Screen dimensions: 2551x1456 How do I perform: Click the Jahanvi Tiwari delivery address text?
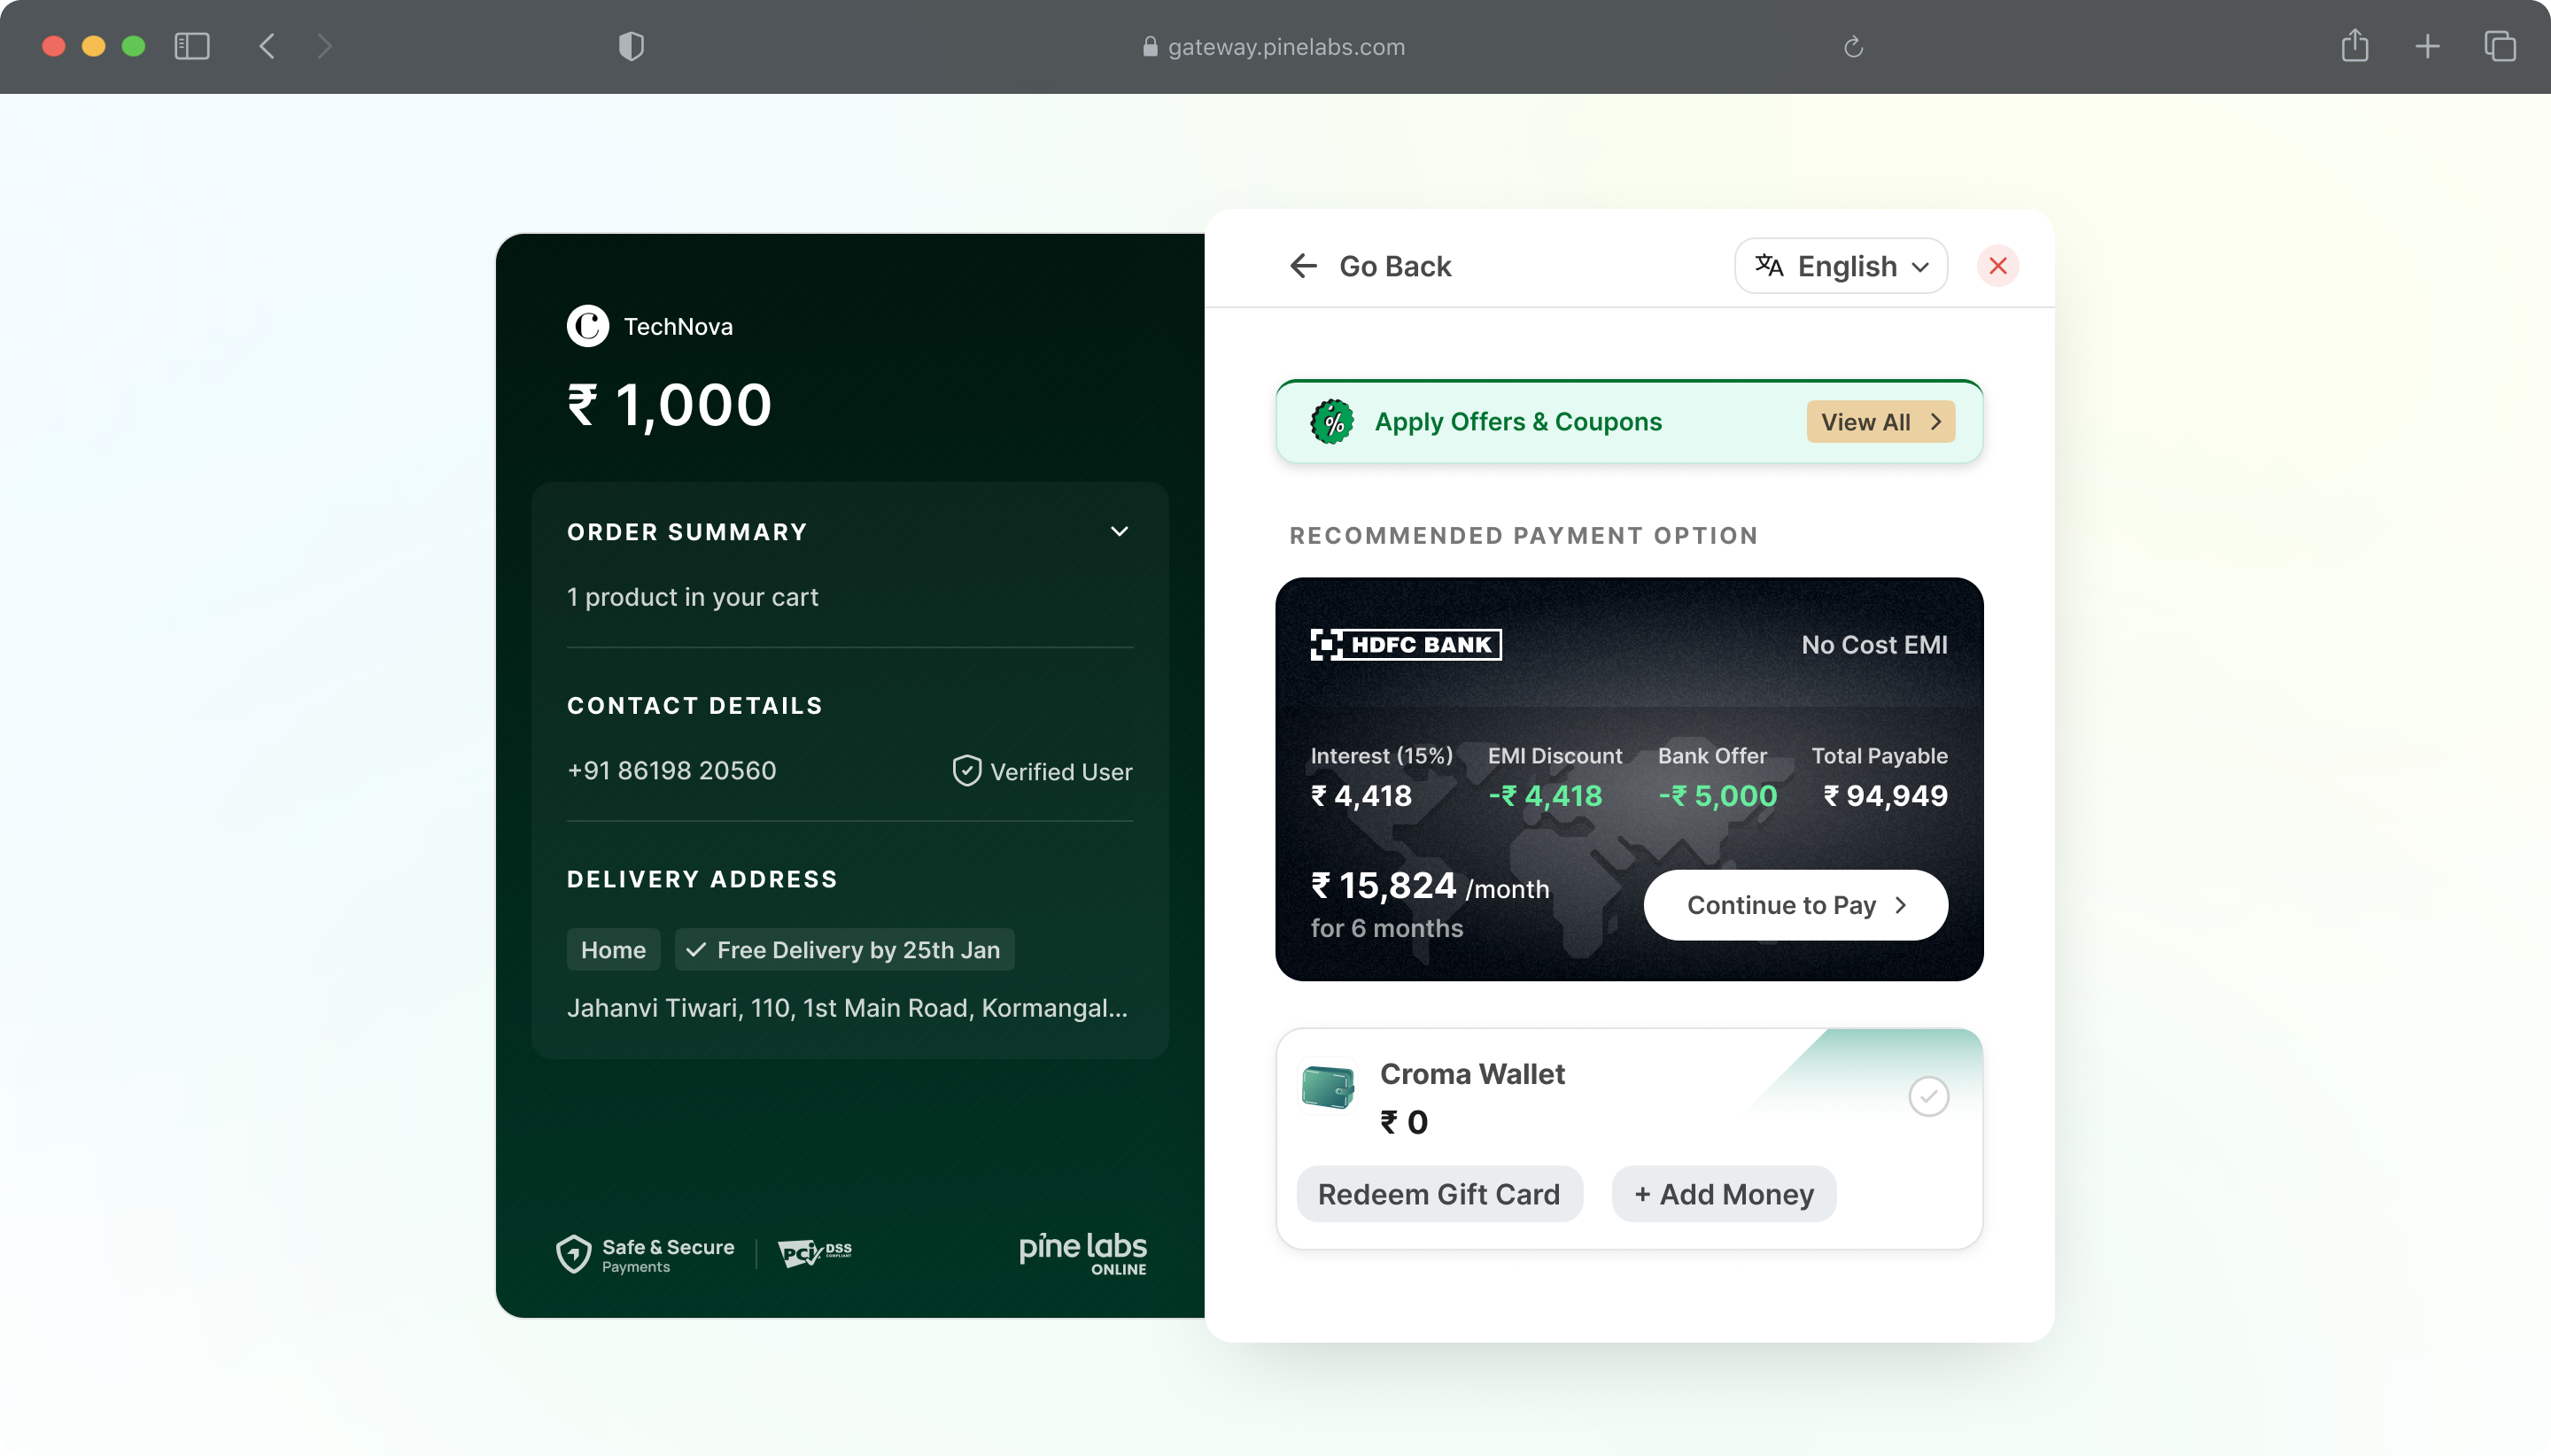click(x=847, y=1008)
